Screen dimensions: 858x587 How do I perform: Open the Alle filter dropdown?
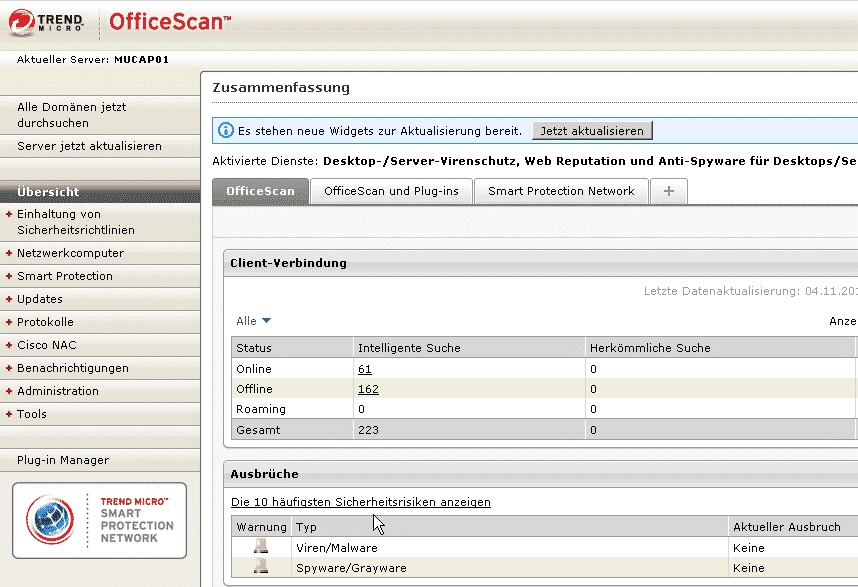coord(253,321)
